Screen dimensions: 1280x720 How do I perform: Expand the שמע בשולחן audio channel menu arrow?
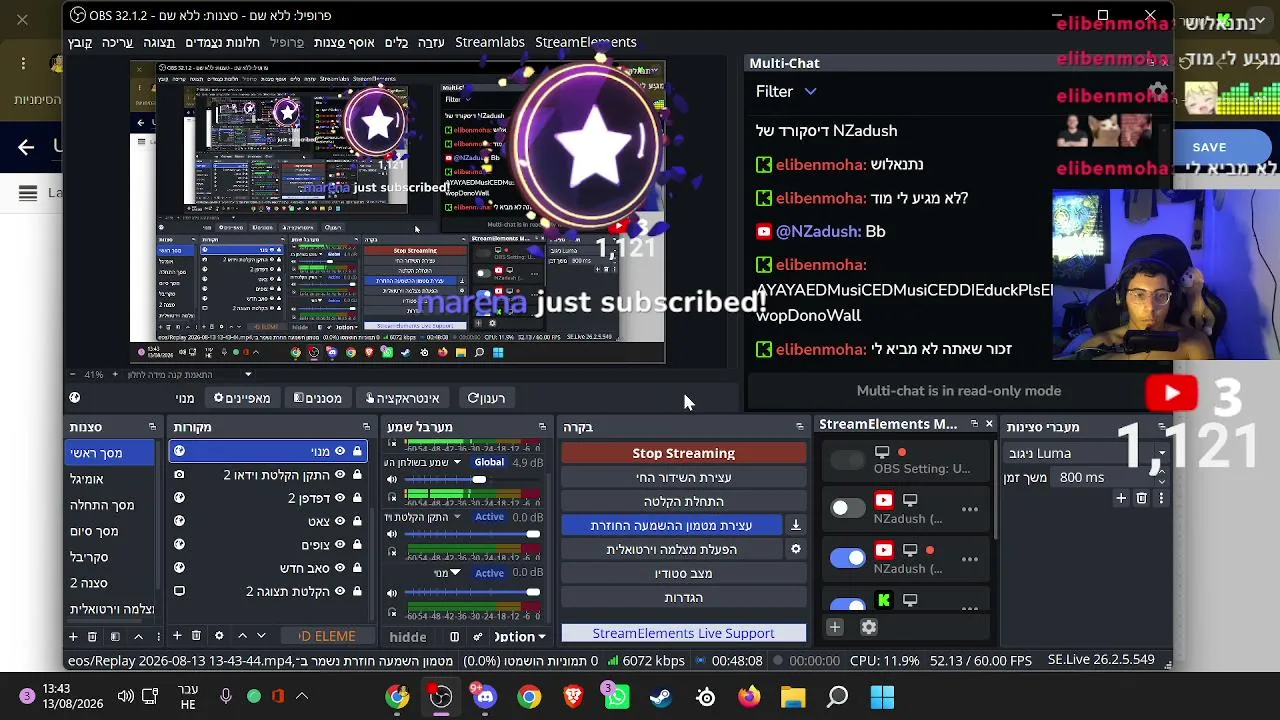(457, 462)
